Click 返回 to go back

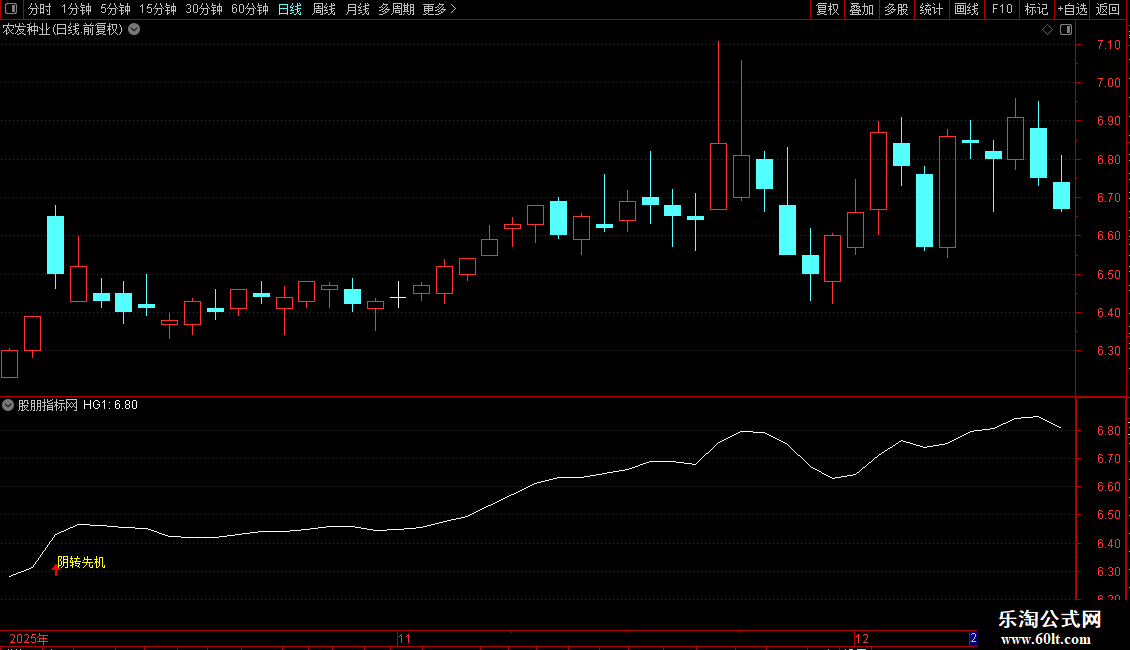[x=1108, y=9]
